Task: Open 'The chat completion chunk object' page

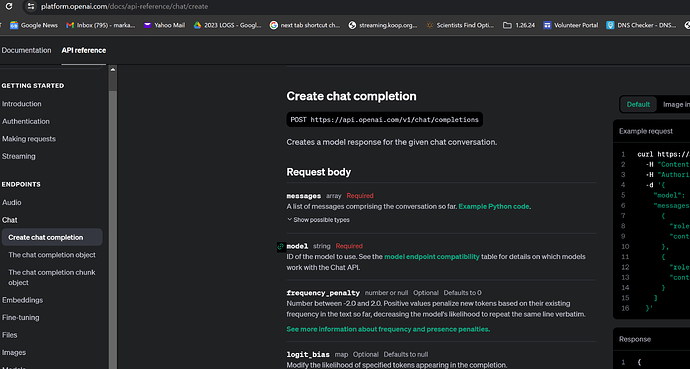Action: 52,278
